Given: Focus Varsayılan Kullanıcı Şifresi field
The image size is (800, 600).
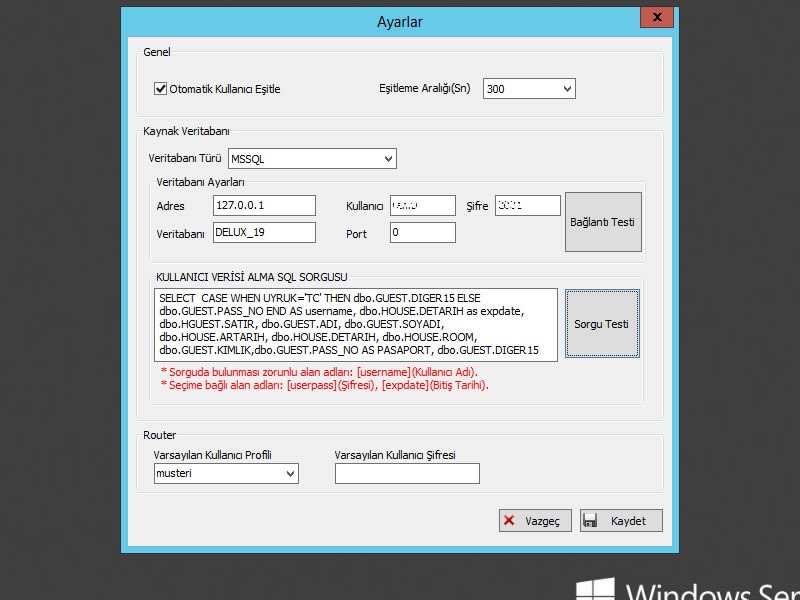Looking at the screenshot, I should (x=407, y=473).
